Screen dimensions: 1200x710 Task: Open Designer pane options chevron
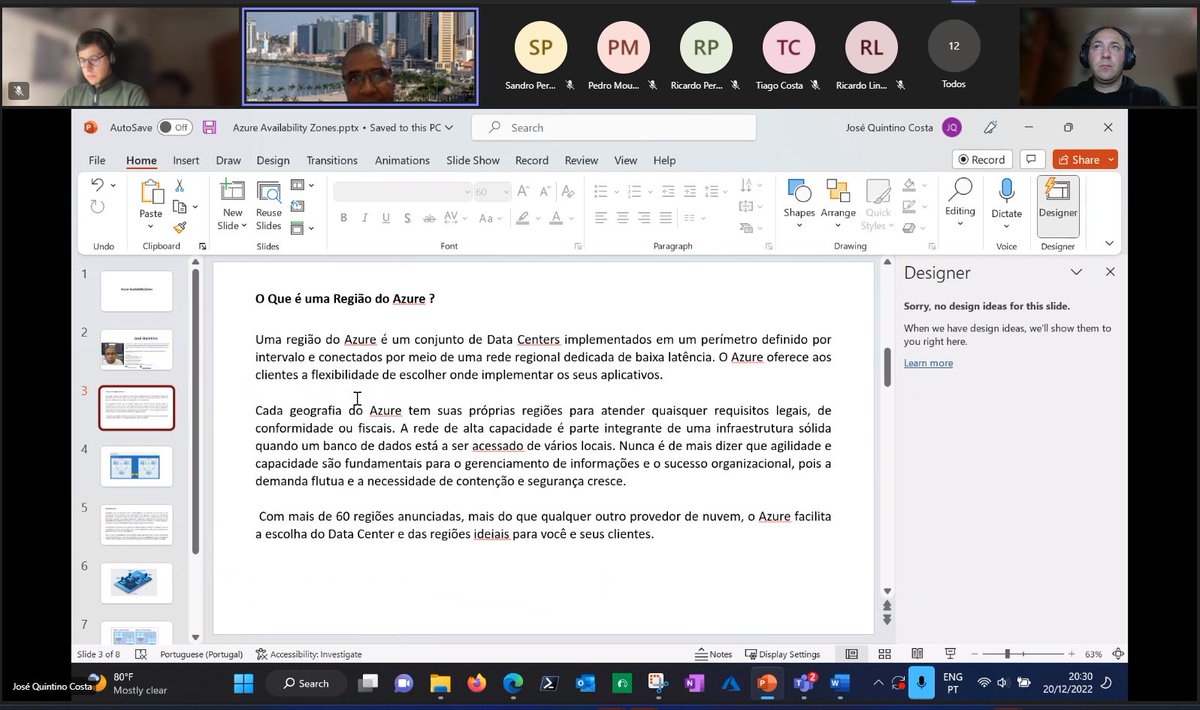click(1076, 272)
